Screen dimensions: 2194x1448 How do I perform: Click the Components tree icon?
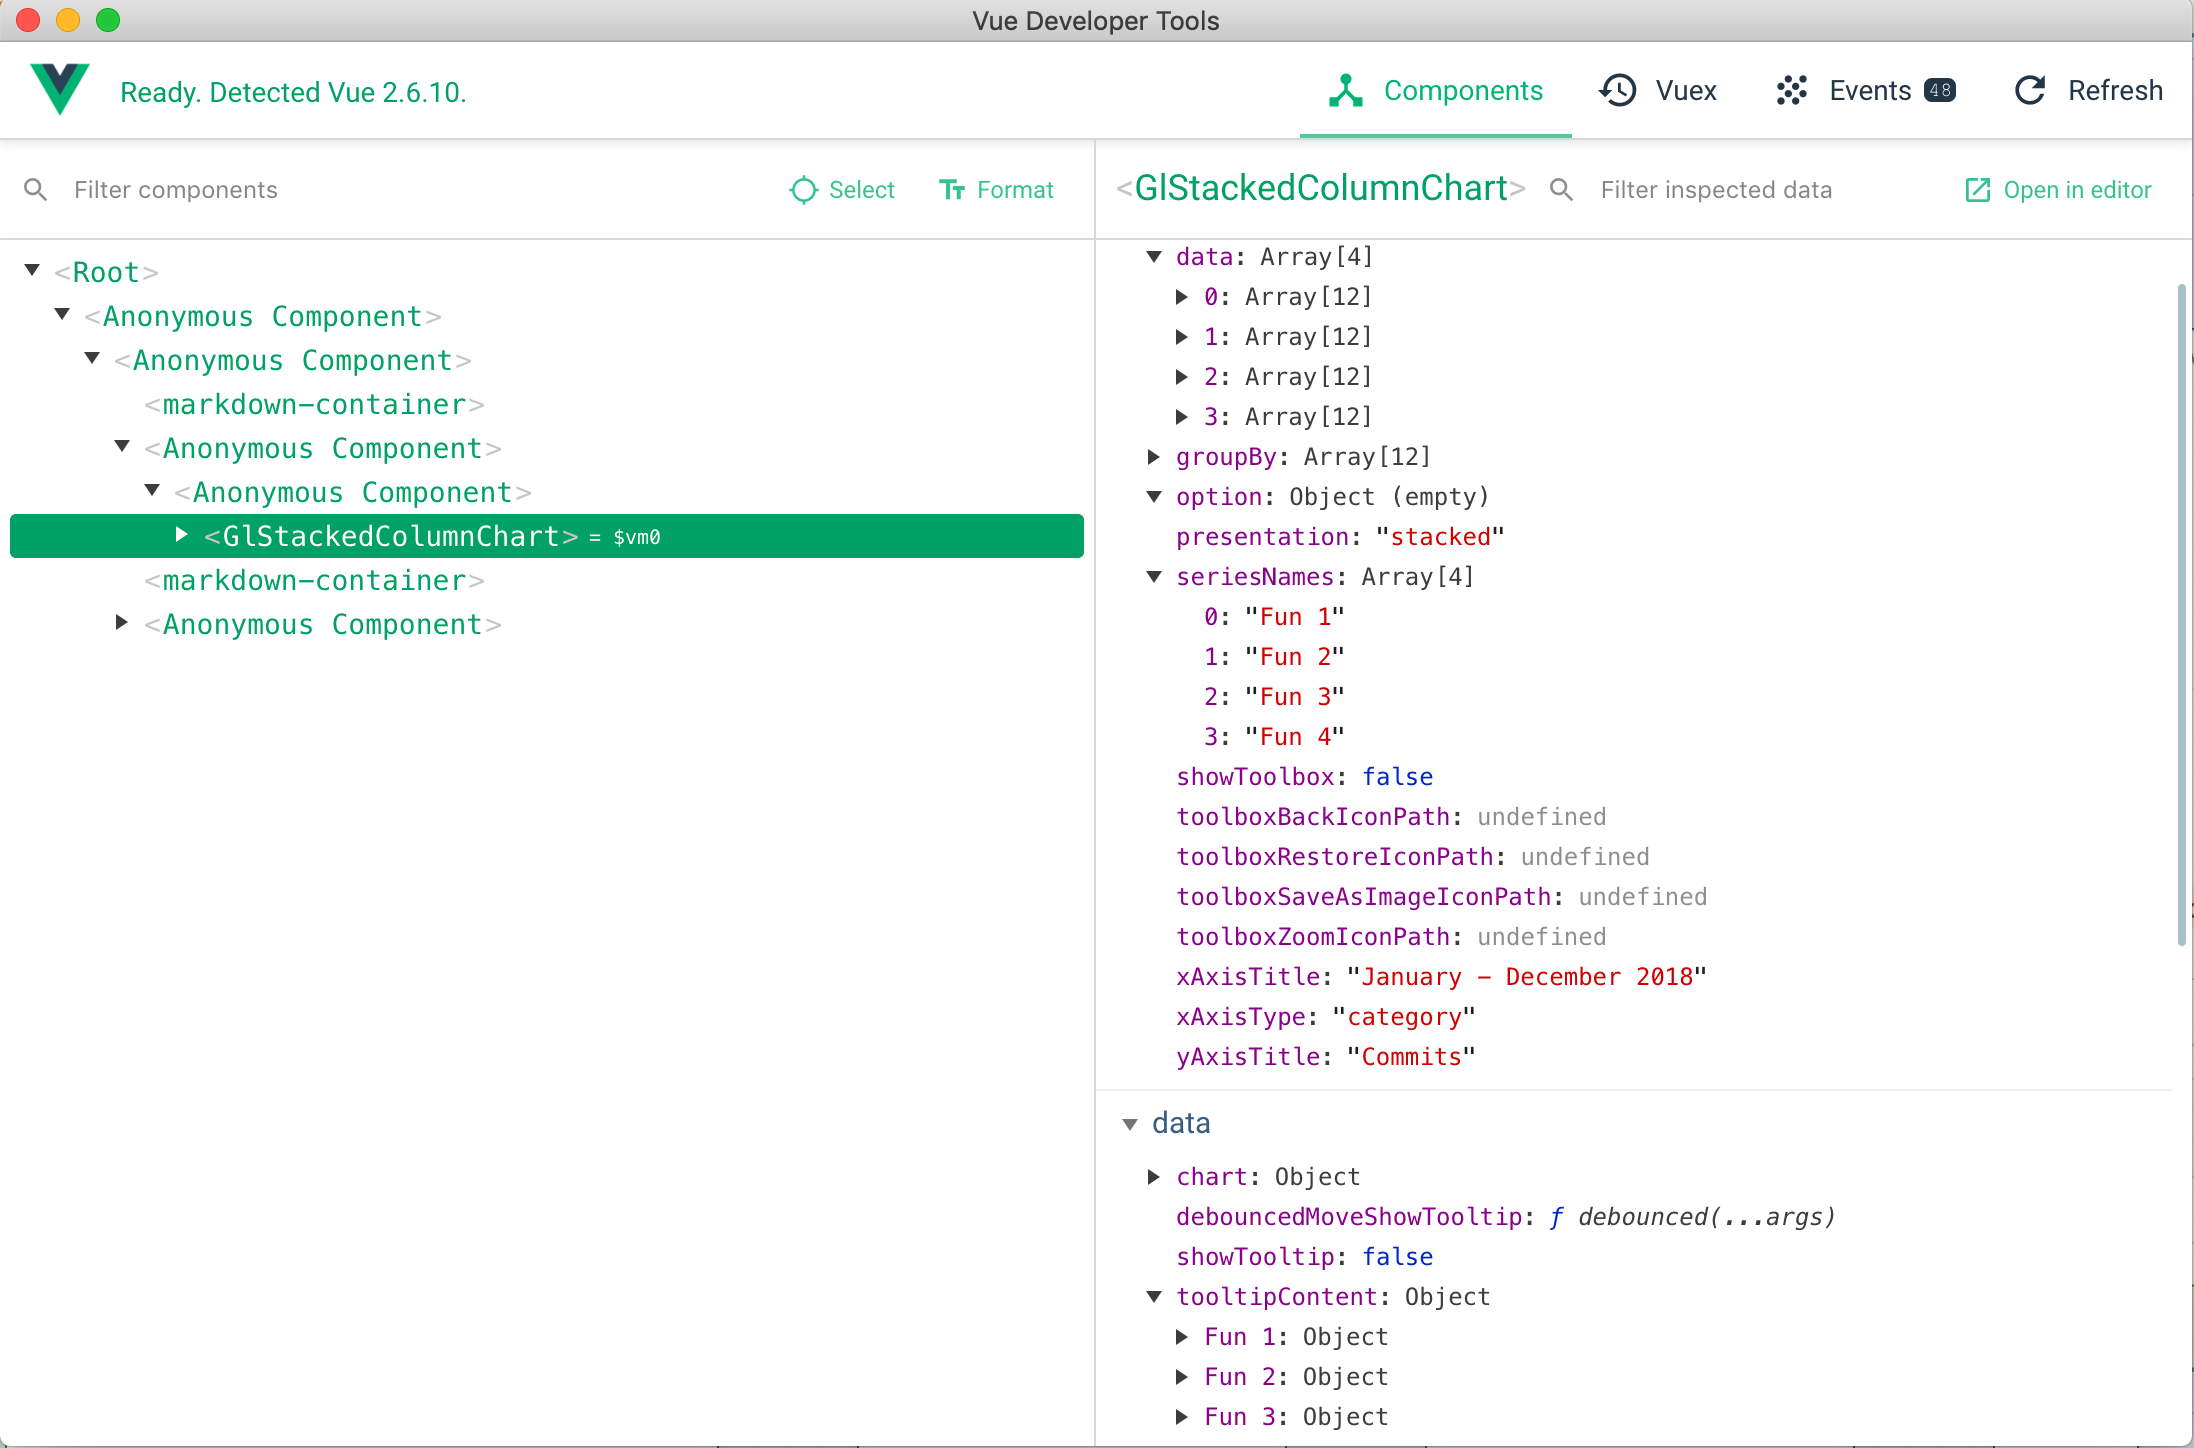(1346, 91)
